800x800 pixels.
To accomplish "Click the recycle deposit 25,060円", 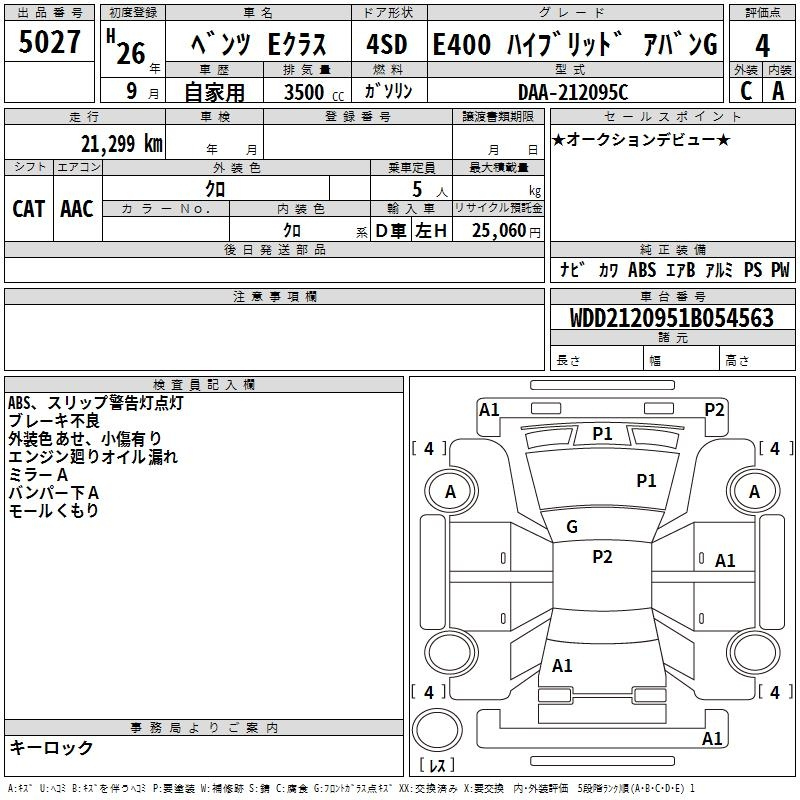I will coord(506,231).
